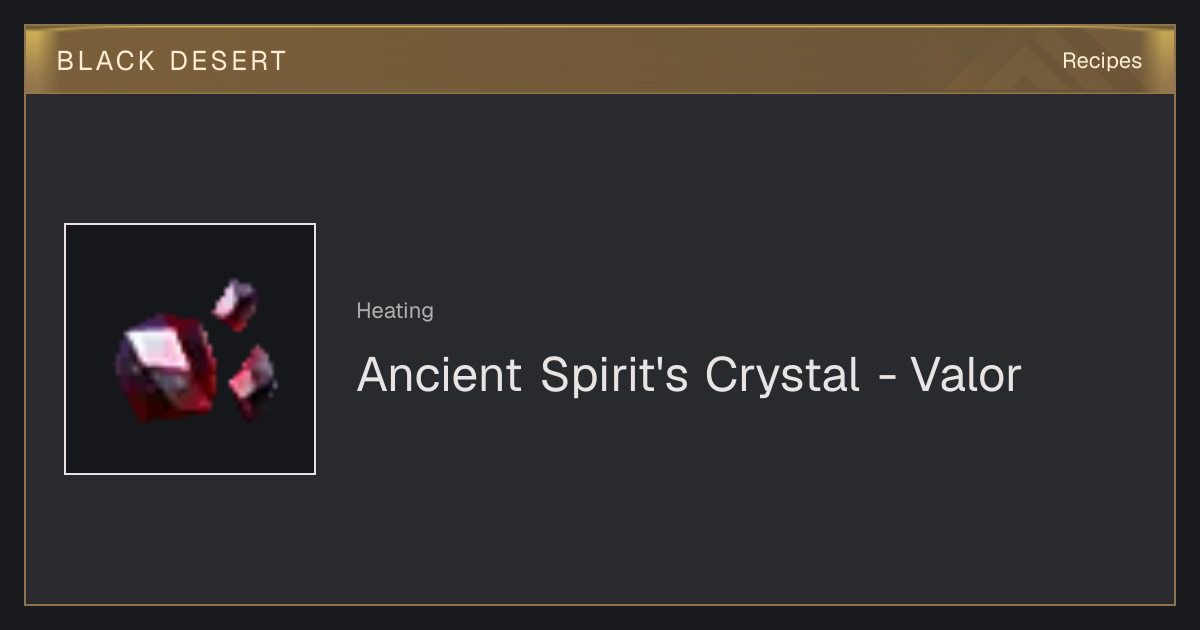Screen dimensions: 1200x630
Task: Click the word DESERT in the header
Action: [228, 61]
